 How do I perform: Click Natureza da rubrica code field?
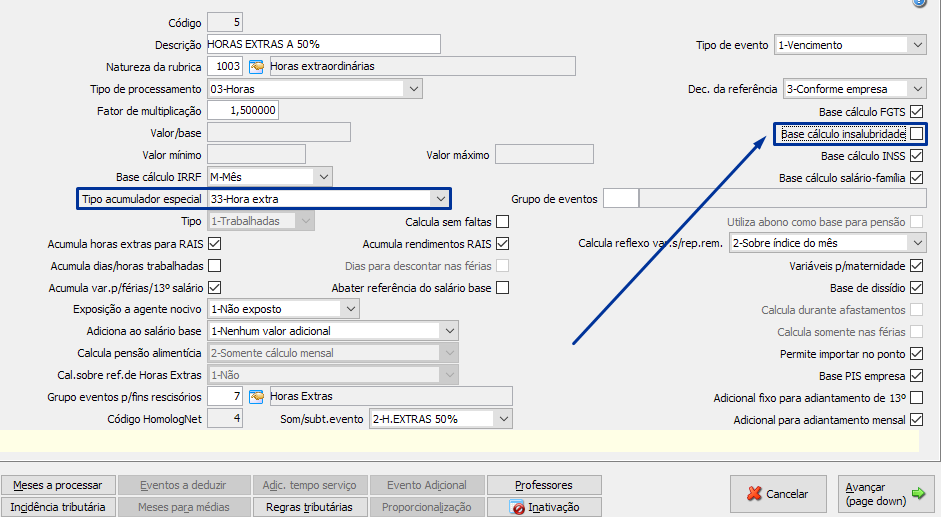pos(224,66)
